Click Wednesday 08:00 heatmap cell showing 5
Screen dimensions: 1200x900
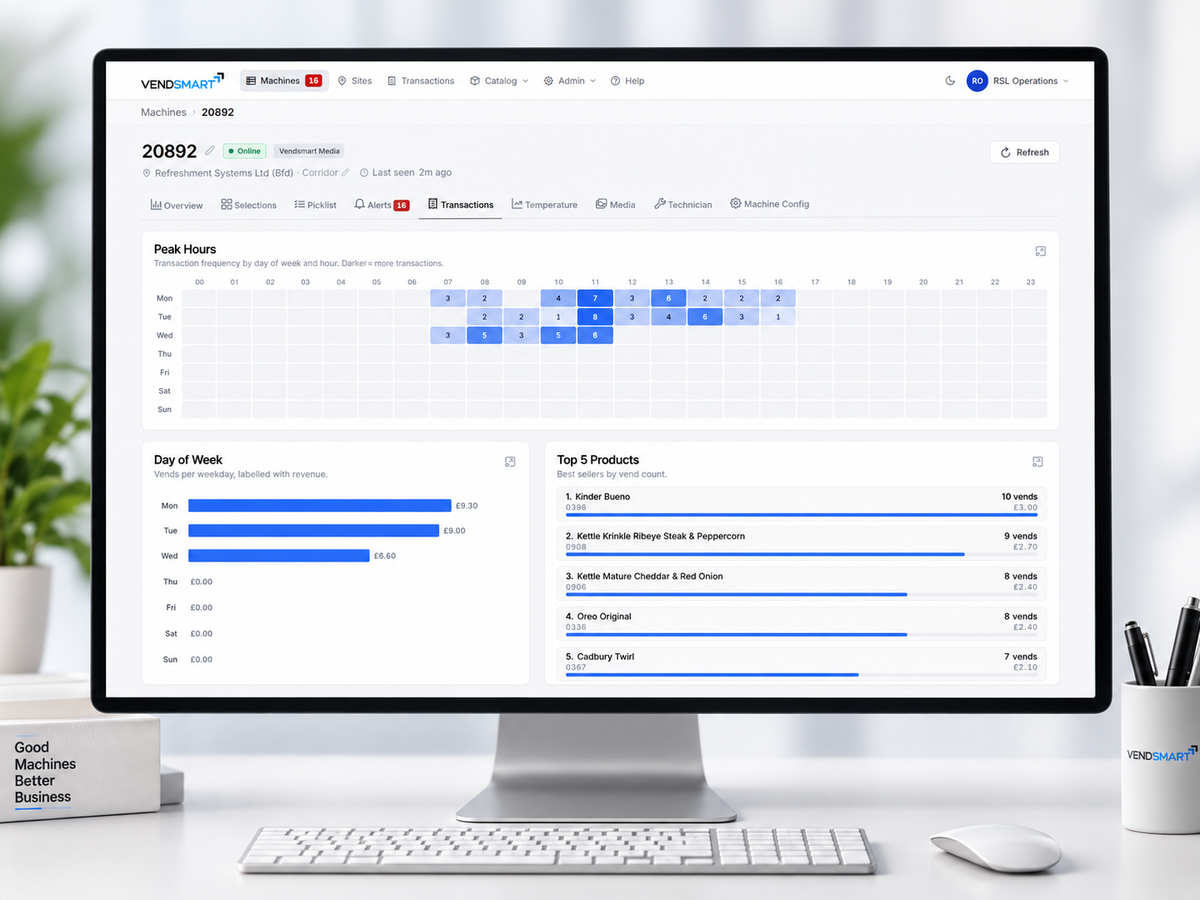tap(485, 335)
